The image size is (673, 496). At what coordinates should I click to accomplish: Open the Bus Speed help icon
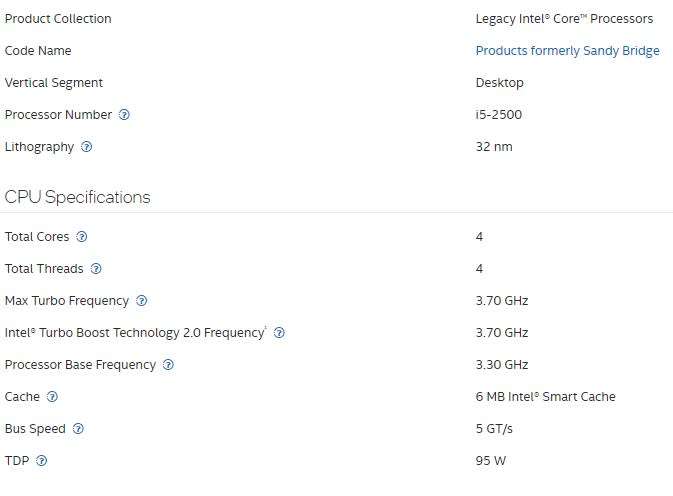[78, 429]
